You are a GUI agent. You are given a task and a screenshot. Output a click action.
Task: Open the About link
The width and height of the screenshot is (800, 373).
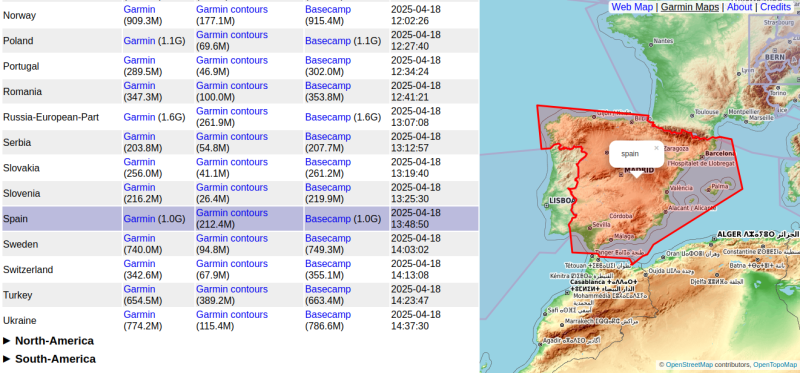[739, 7]
